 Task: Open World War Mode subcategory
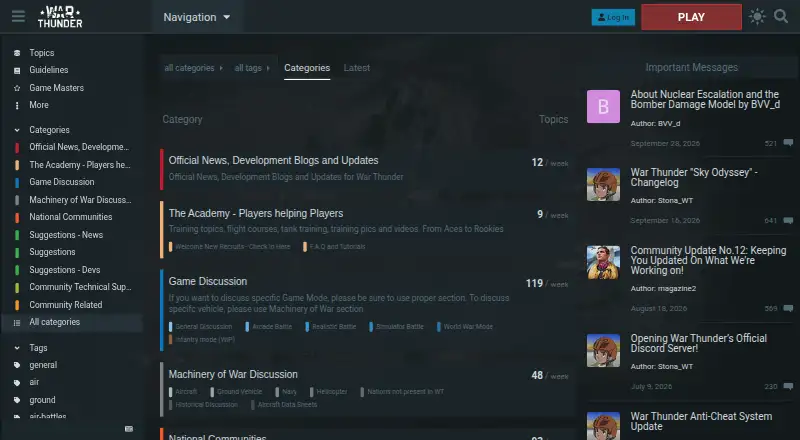pyautogui.click(x=468, y=327)
